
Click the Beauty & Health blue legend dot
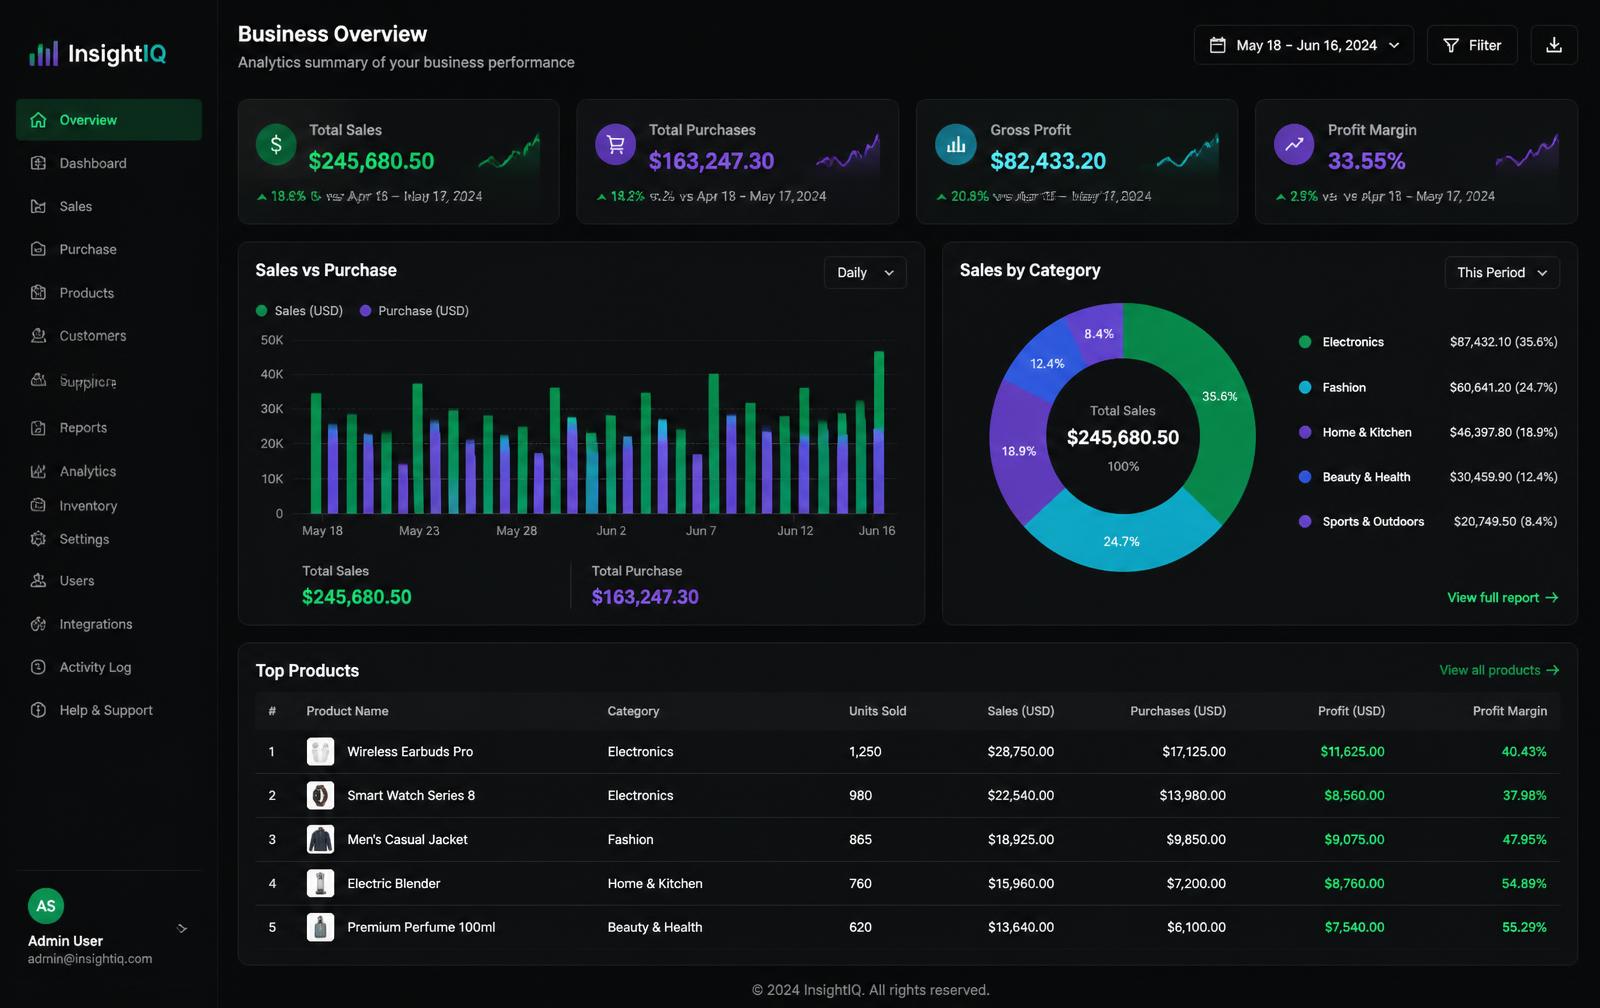click(x=1305, y=477)
